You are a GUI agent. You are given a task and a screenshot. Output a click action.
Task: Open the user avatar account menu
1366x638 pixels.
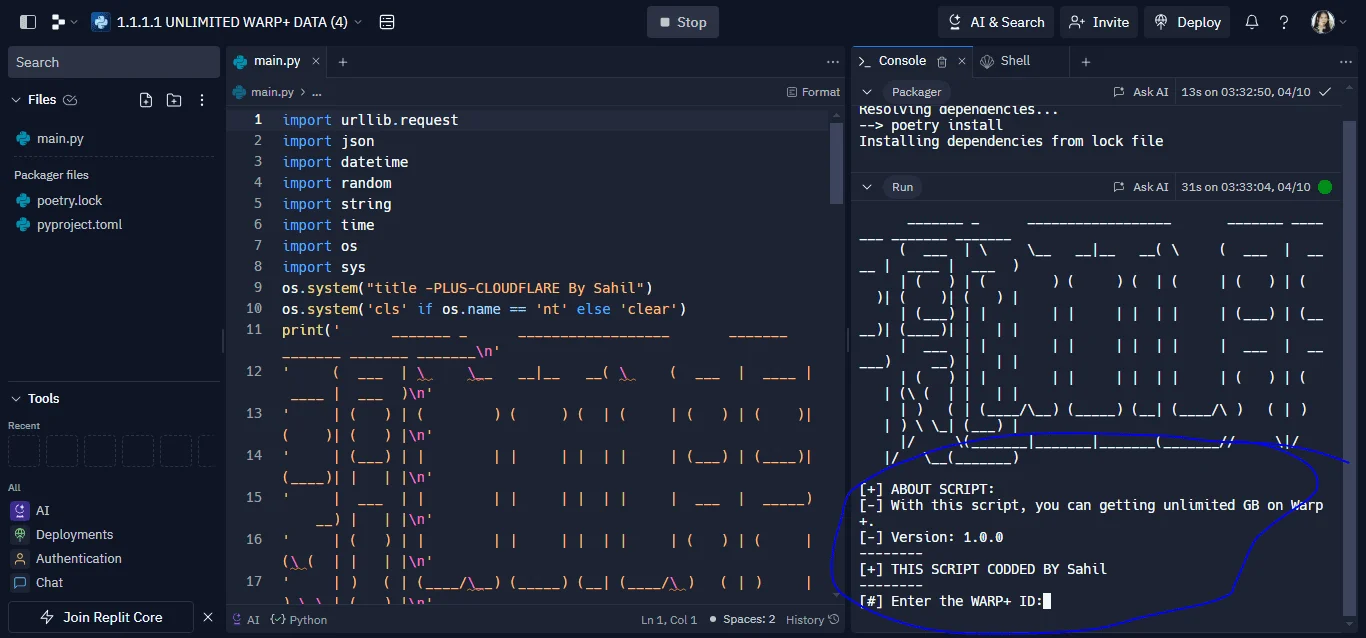point(1329,22)
